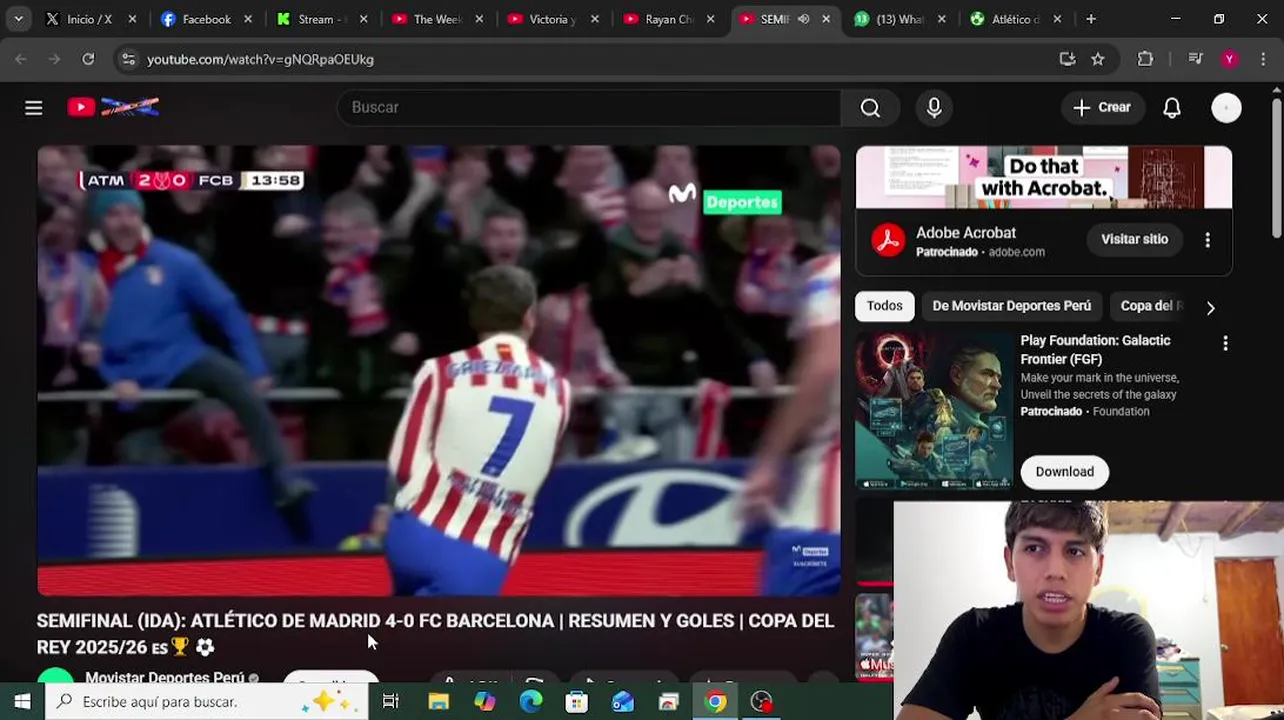Mute the tab audio speaker icon
Viewport: 1284px width, 720px height.
[803, 19]
